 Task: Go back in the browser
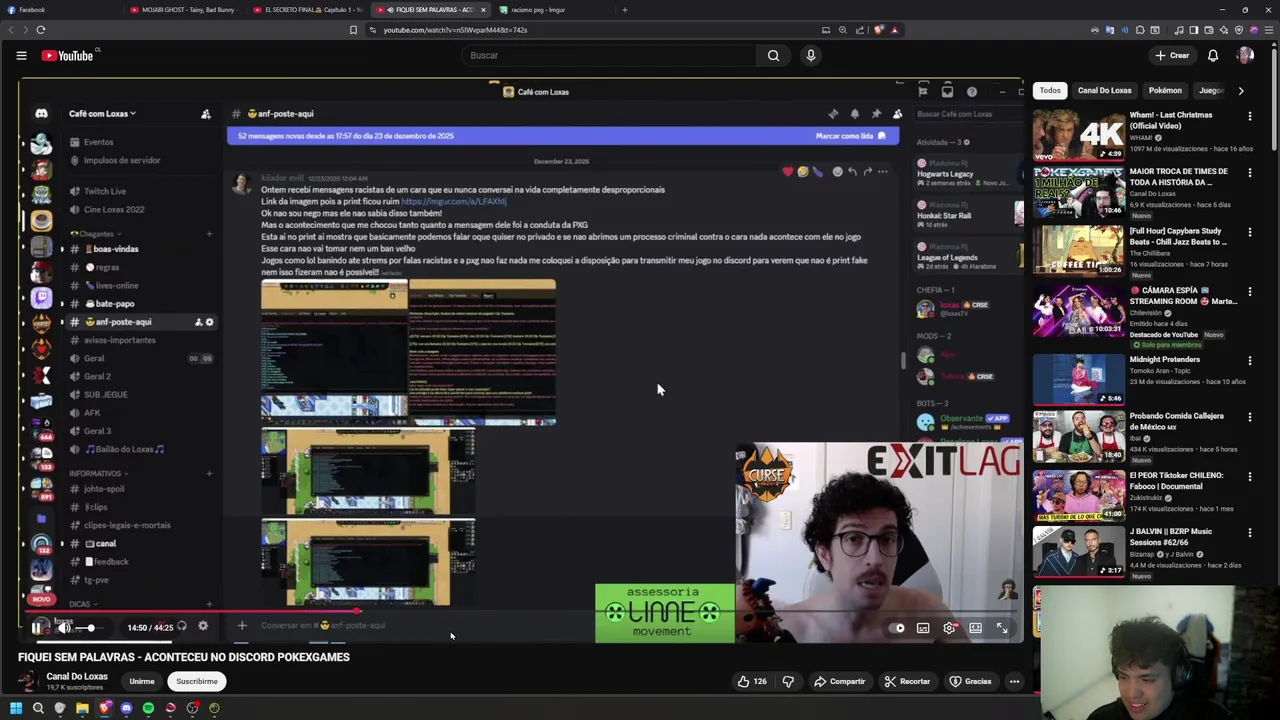click(x=11, y=30)
